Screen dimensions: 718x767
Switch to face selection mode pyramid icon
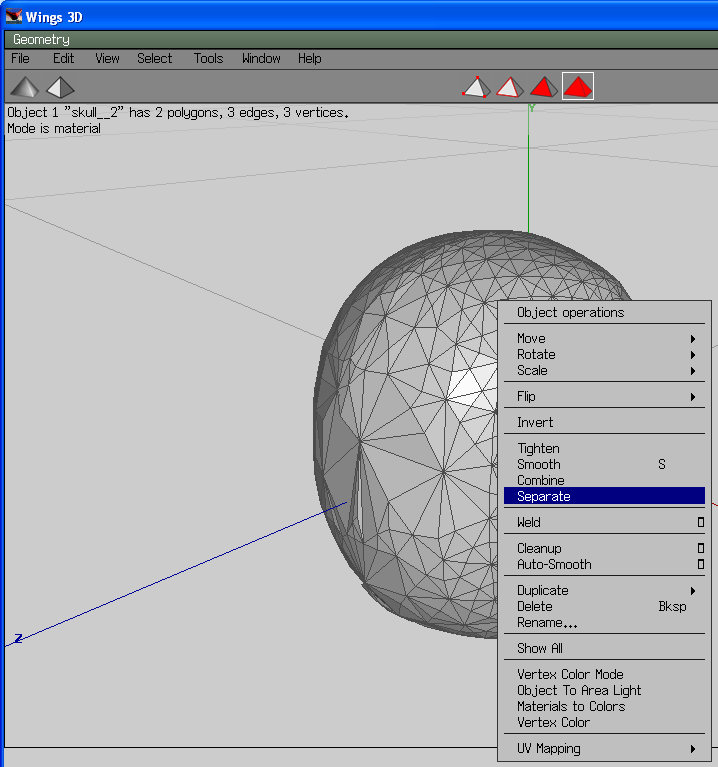(x=544, y=87)
